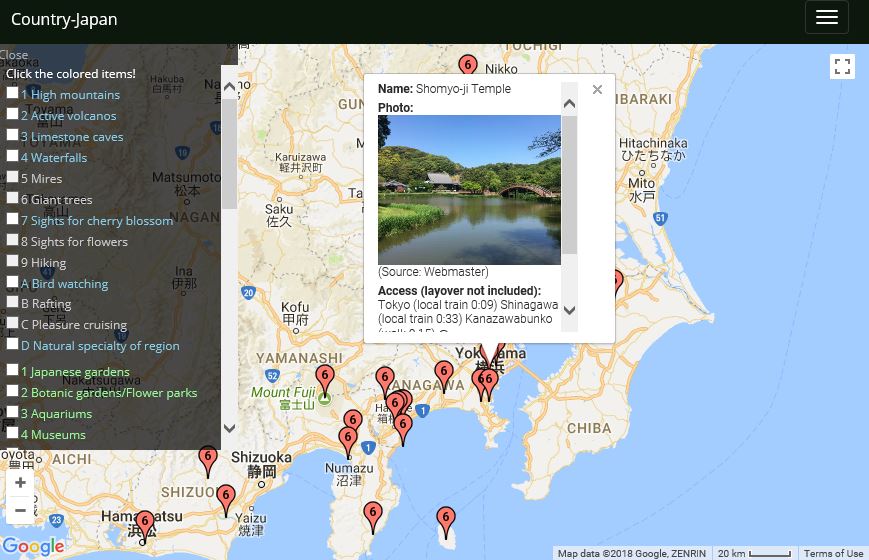The image size is (869, 560).
Task: Enable the High mountains checkbox
Action: 12,93
